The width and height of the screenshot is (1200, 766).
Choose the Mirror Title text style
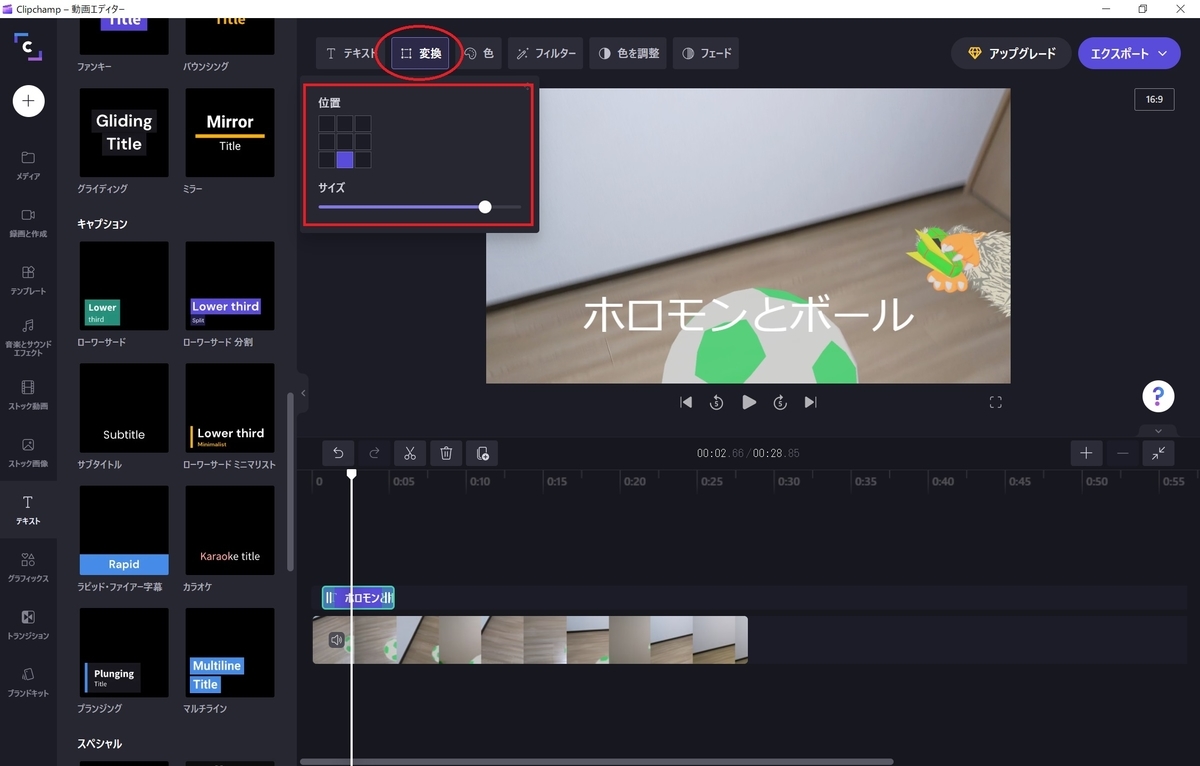tap(230, 132)
